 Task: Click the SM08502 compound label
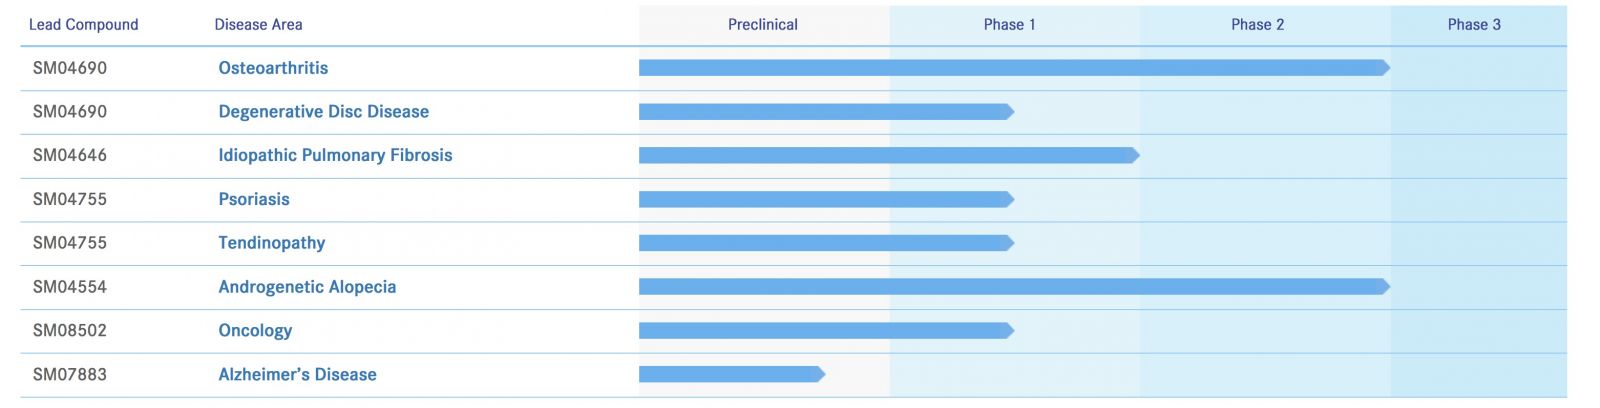click(70, 331)
